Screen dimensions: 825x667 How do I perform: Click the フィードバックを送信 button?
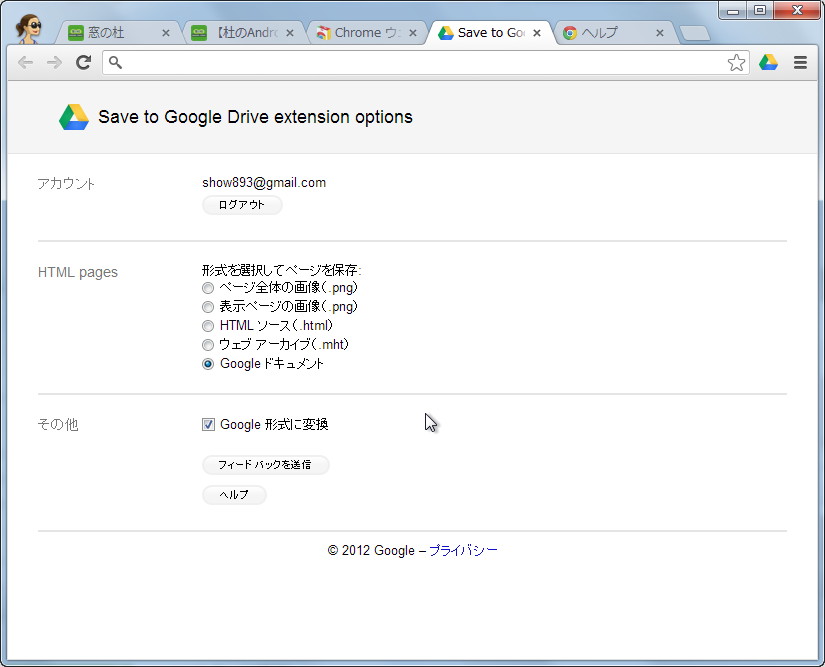tap(265, 465)
